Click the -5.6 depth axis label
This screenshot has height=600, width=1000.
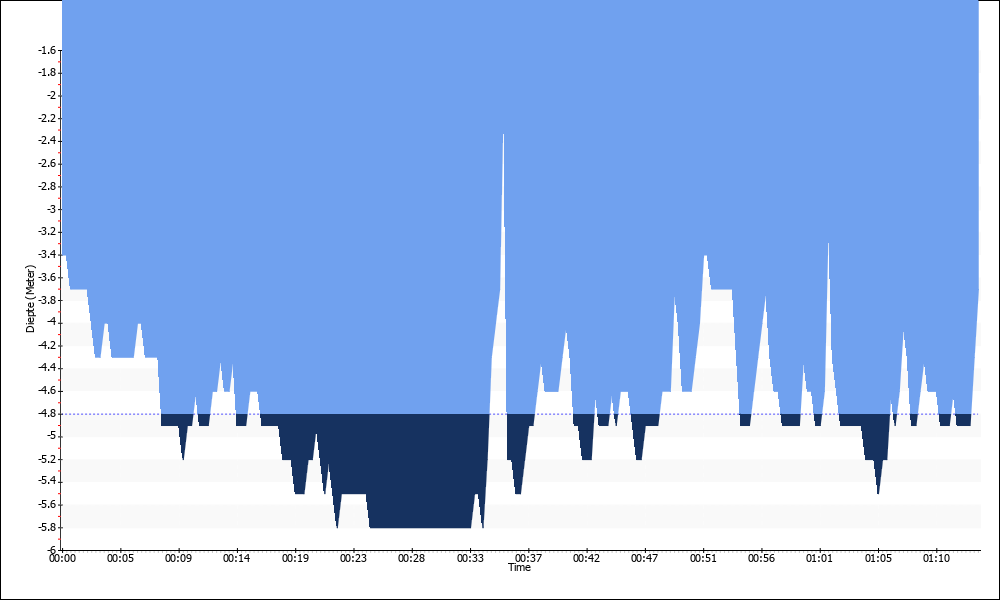click(x=48, y=504)
